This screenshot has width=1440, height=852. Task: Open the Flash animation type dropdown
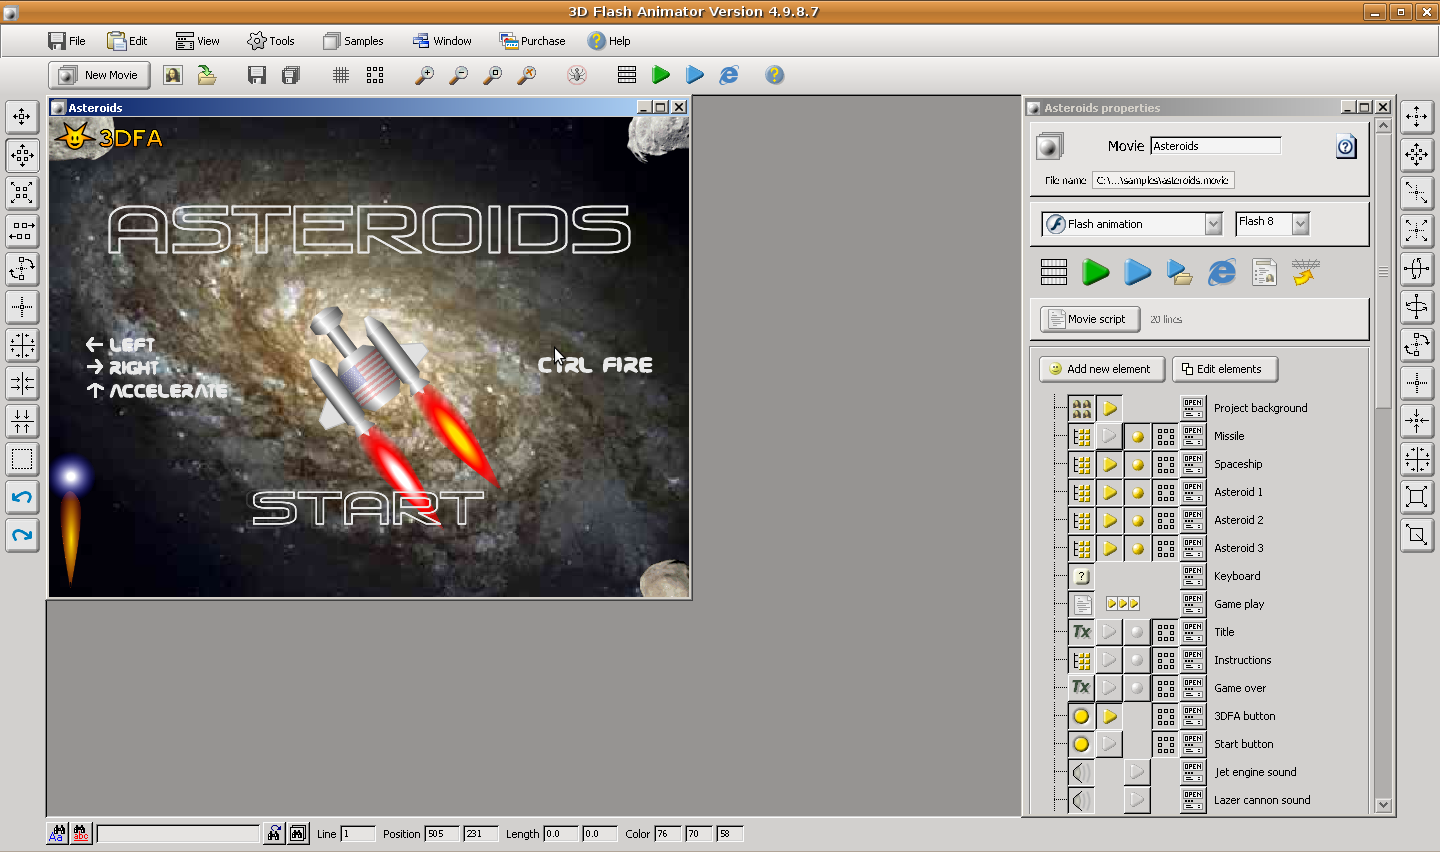point(1213,224)
